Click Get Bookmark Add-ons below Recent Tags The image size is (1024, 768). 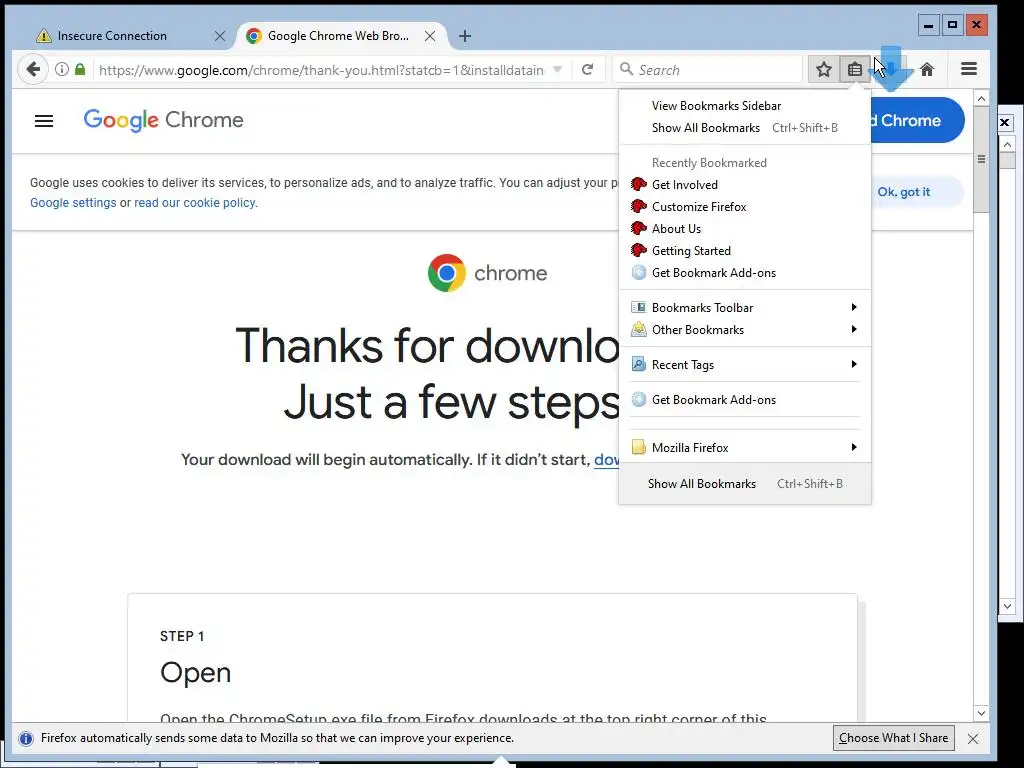pos(744,400)
